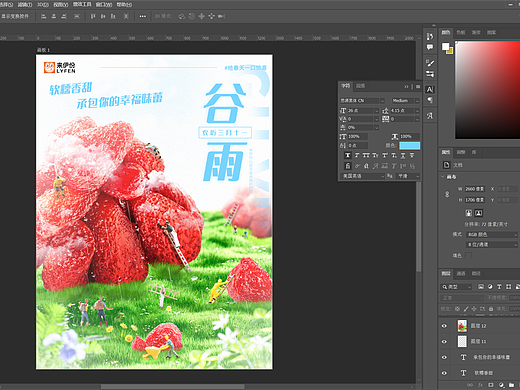Toggle Strikethrough in Character panel

pyautogui.click(x=412, y=155)
